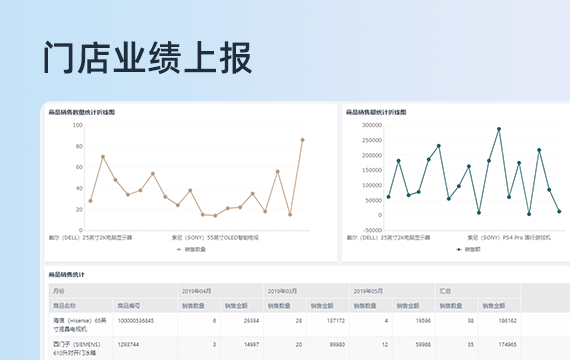The height and width of the screenshot is (360, 570).
Task: Click the 2019年03月 column header
Action: pos(306,291)
